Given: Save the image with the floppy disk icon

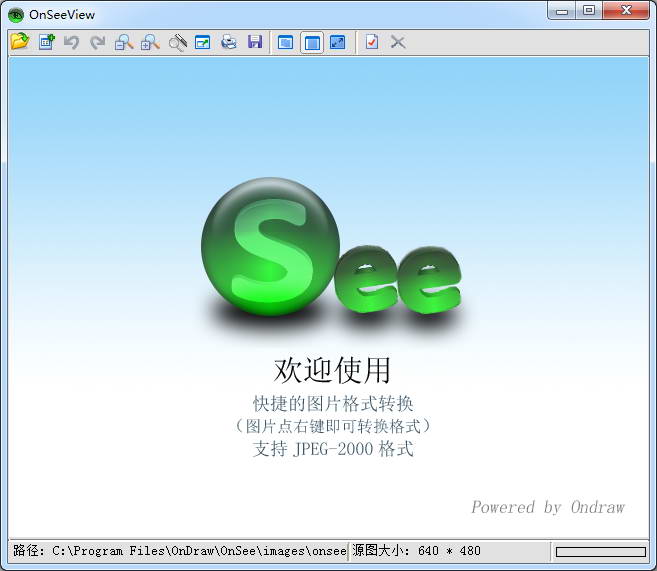Looking at the screenshot, I should coord(255,42).
